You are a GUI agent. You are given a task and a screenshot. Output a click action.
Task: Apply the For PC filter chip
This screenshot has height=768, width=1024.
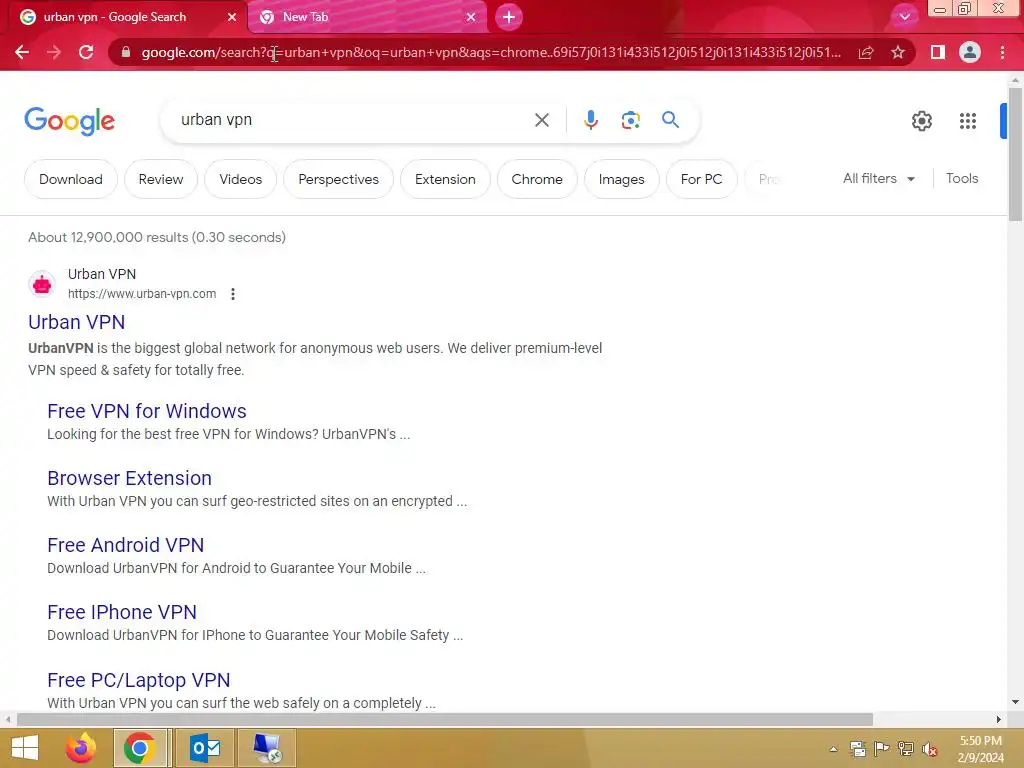pyautogui.click(x=701, y=179)
